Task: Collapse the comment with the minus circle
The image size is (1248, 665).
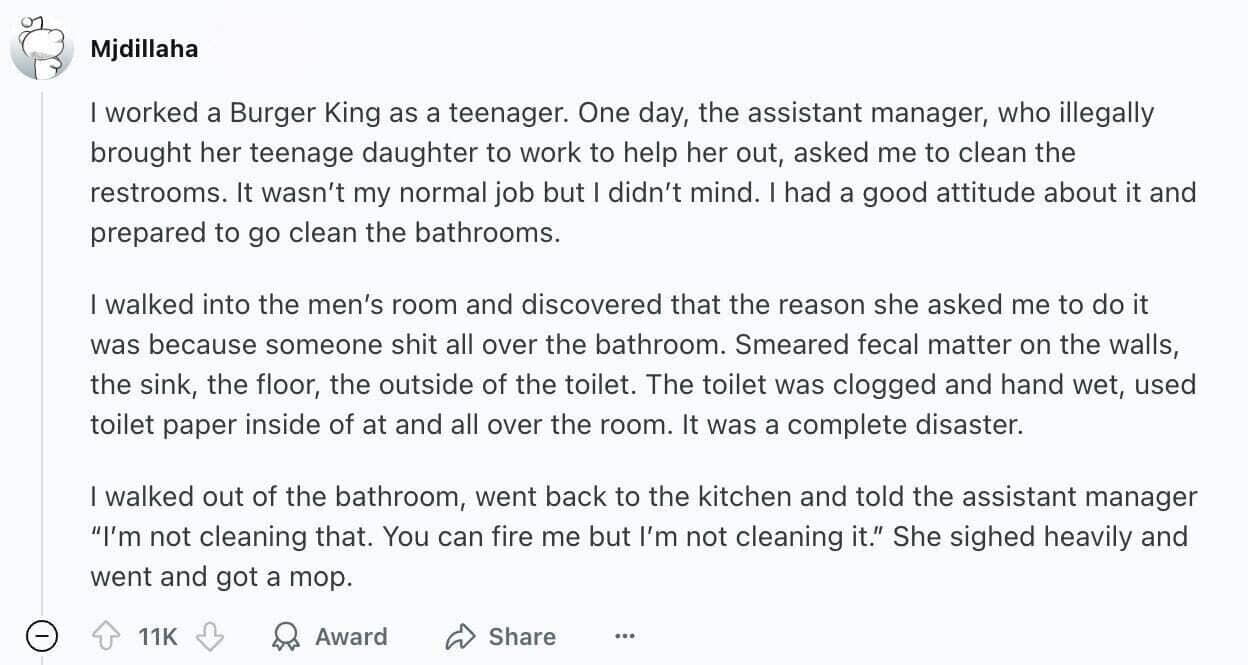Action: [41, 636]
